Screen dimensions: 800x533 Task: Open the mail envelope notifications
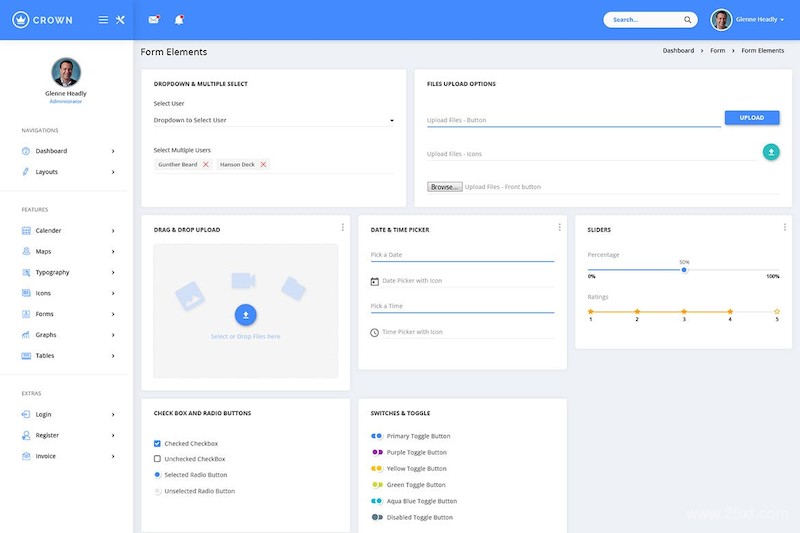point(154,19)
